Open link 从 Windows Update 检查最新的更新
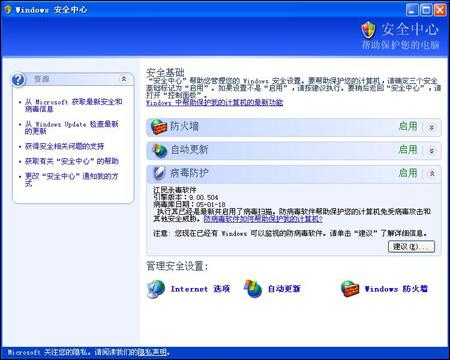450x360 pixels. [71, 128]
